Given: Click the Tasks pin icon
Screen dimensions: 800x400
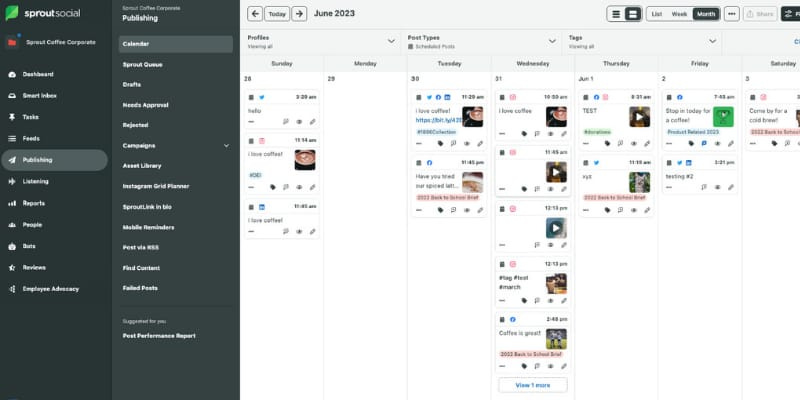Looking at the screenshot, I should tap(12, 117).
